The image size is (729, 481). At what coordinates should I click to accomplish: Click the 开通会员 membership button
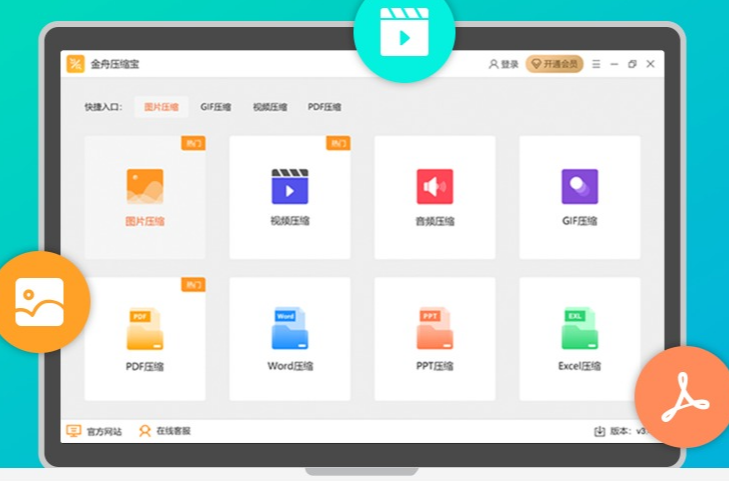(x=555, y=64)
